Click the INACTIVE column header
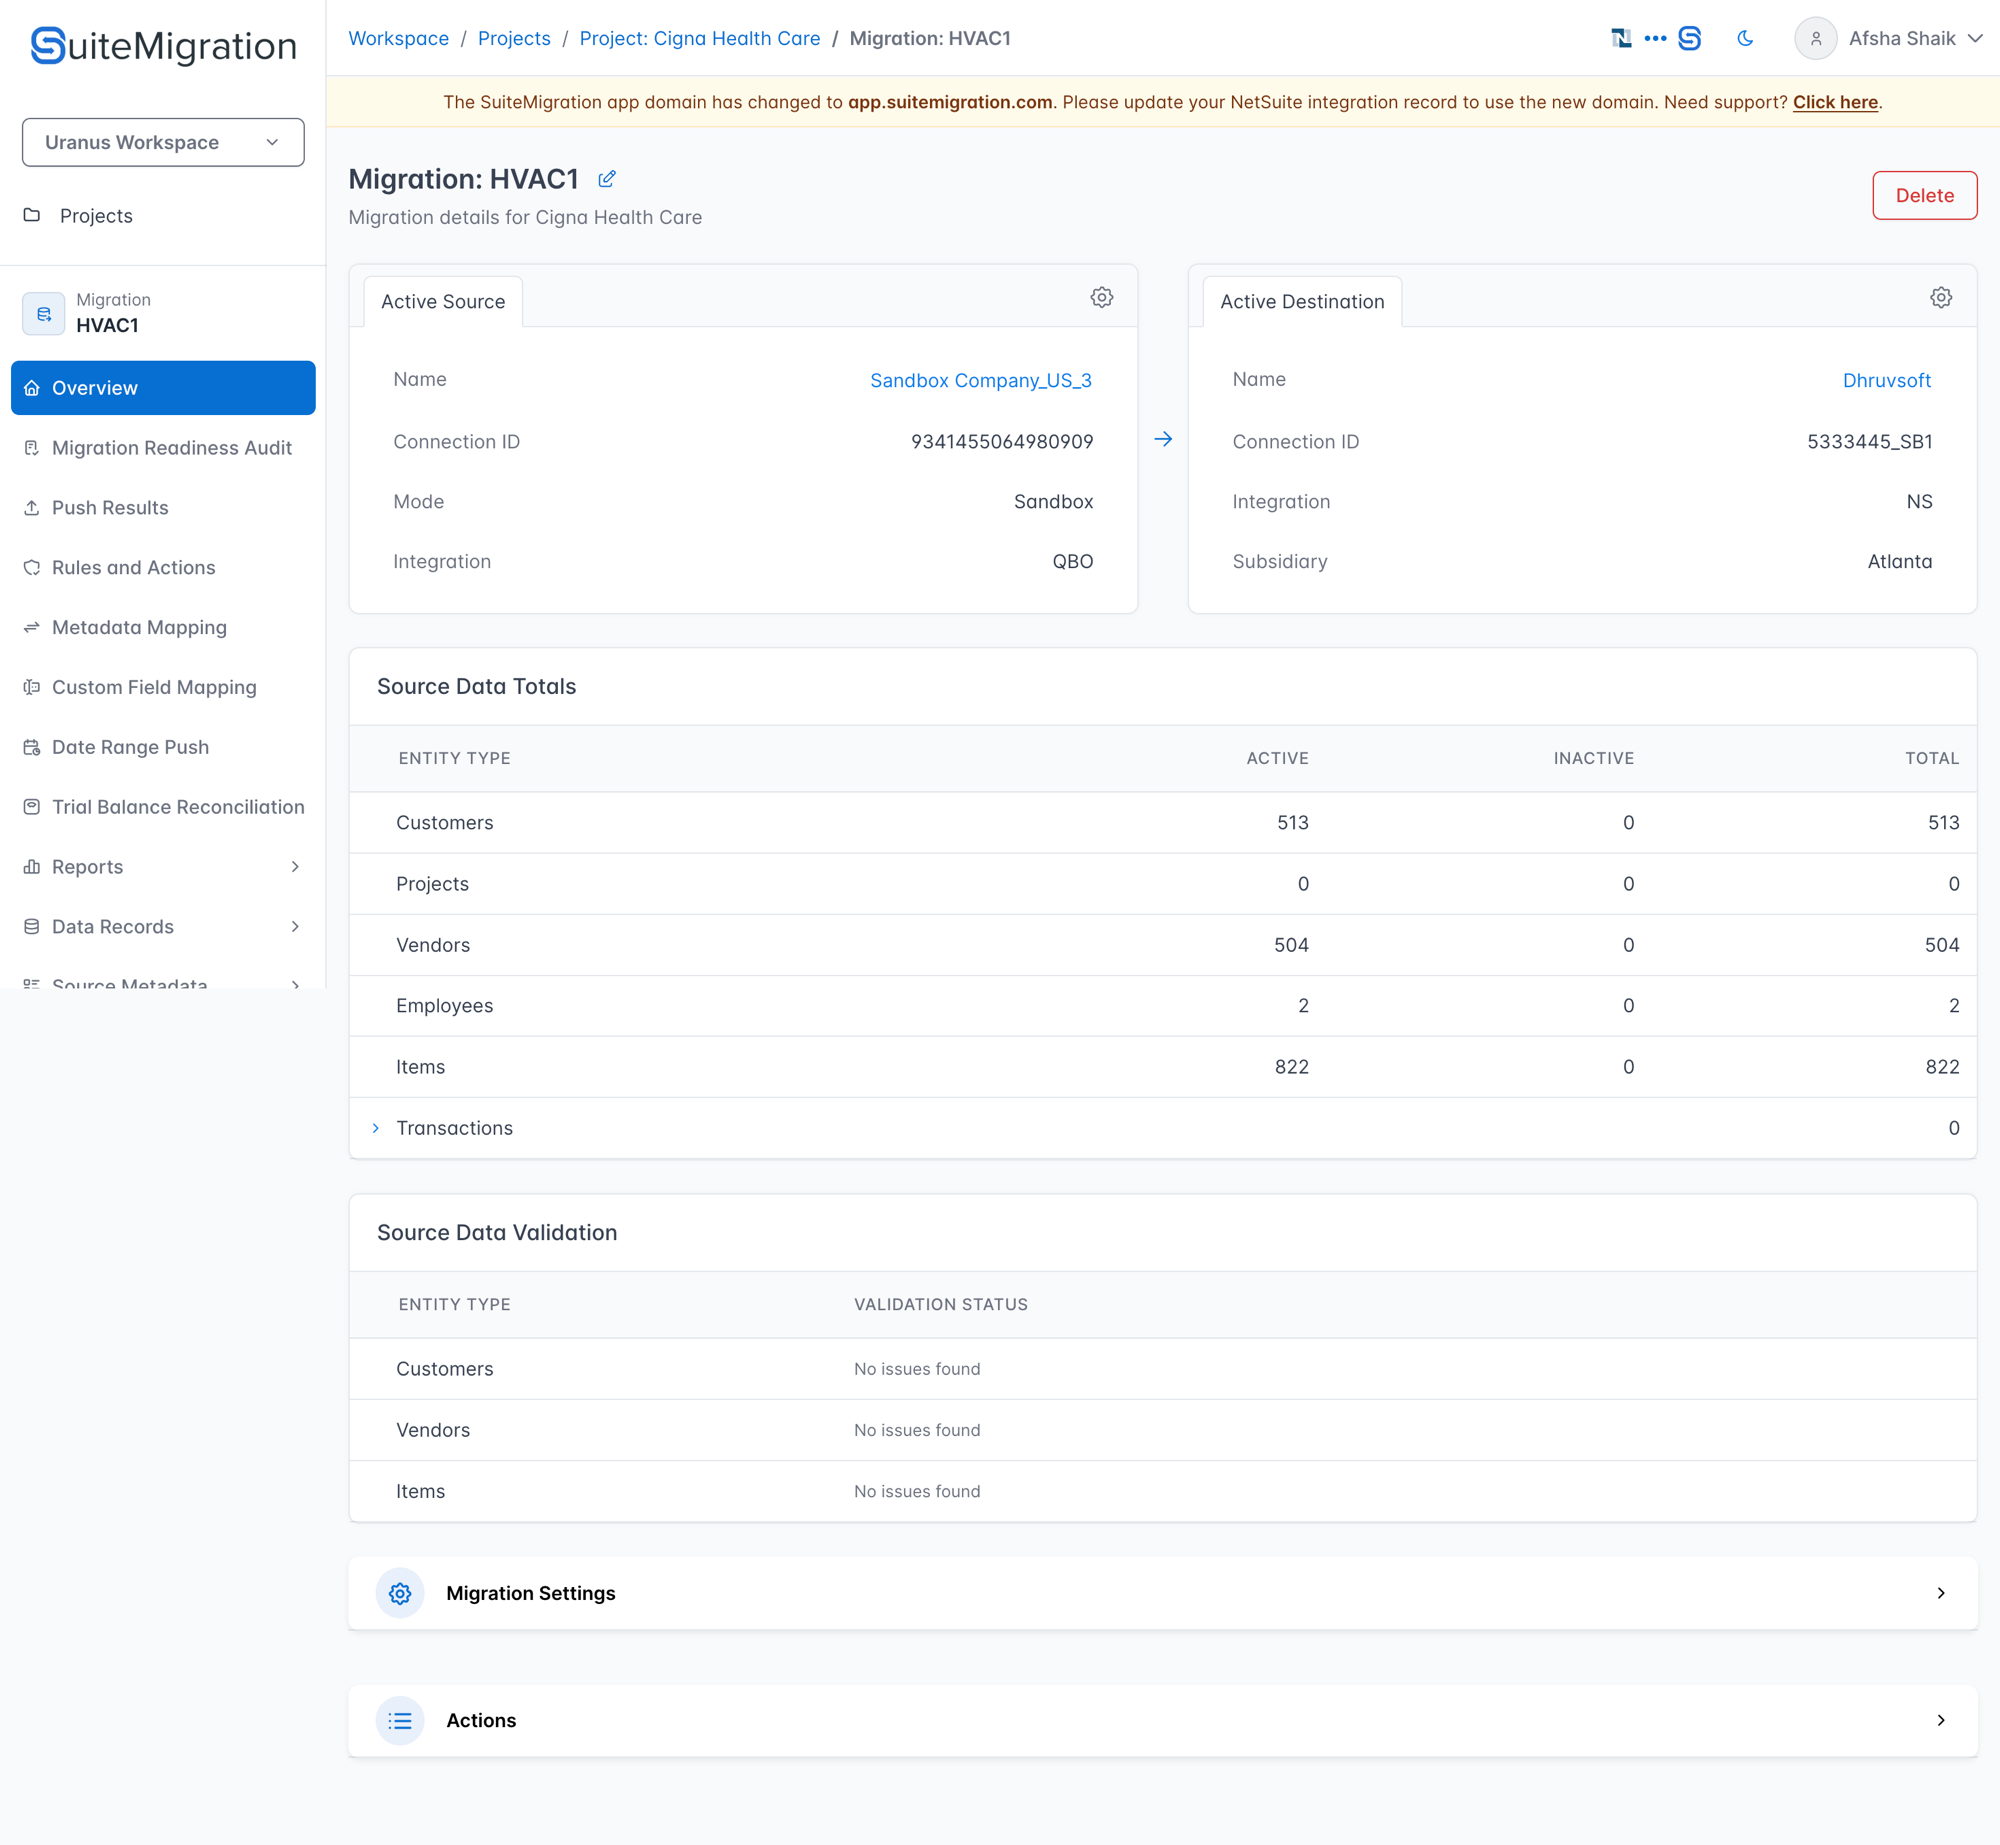The image size is (2000, 1845). click(1593, 758)
